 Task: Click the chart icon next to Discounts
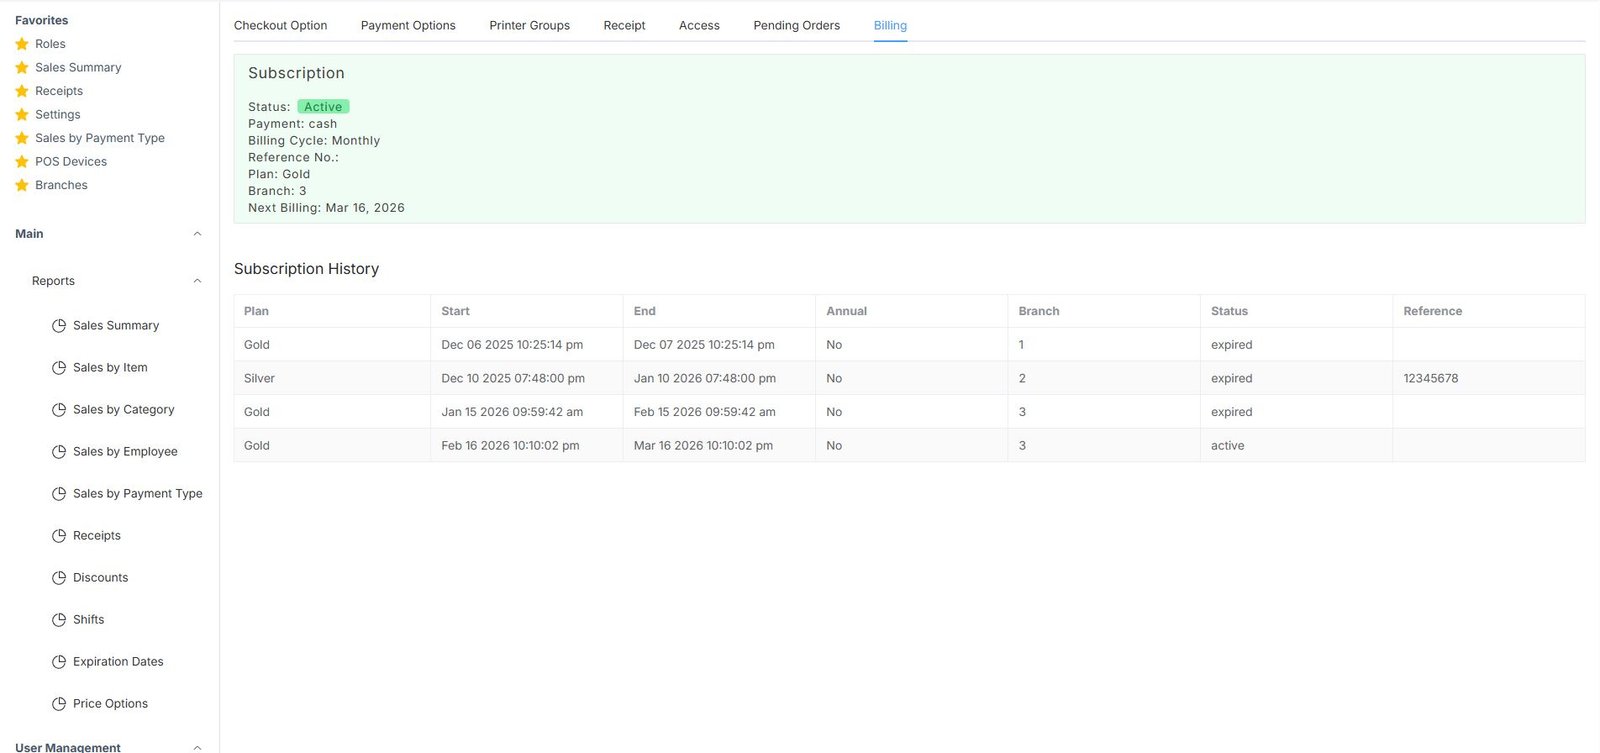tap(59, 578)
